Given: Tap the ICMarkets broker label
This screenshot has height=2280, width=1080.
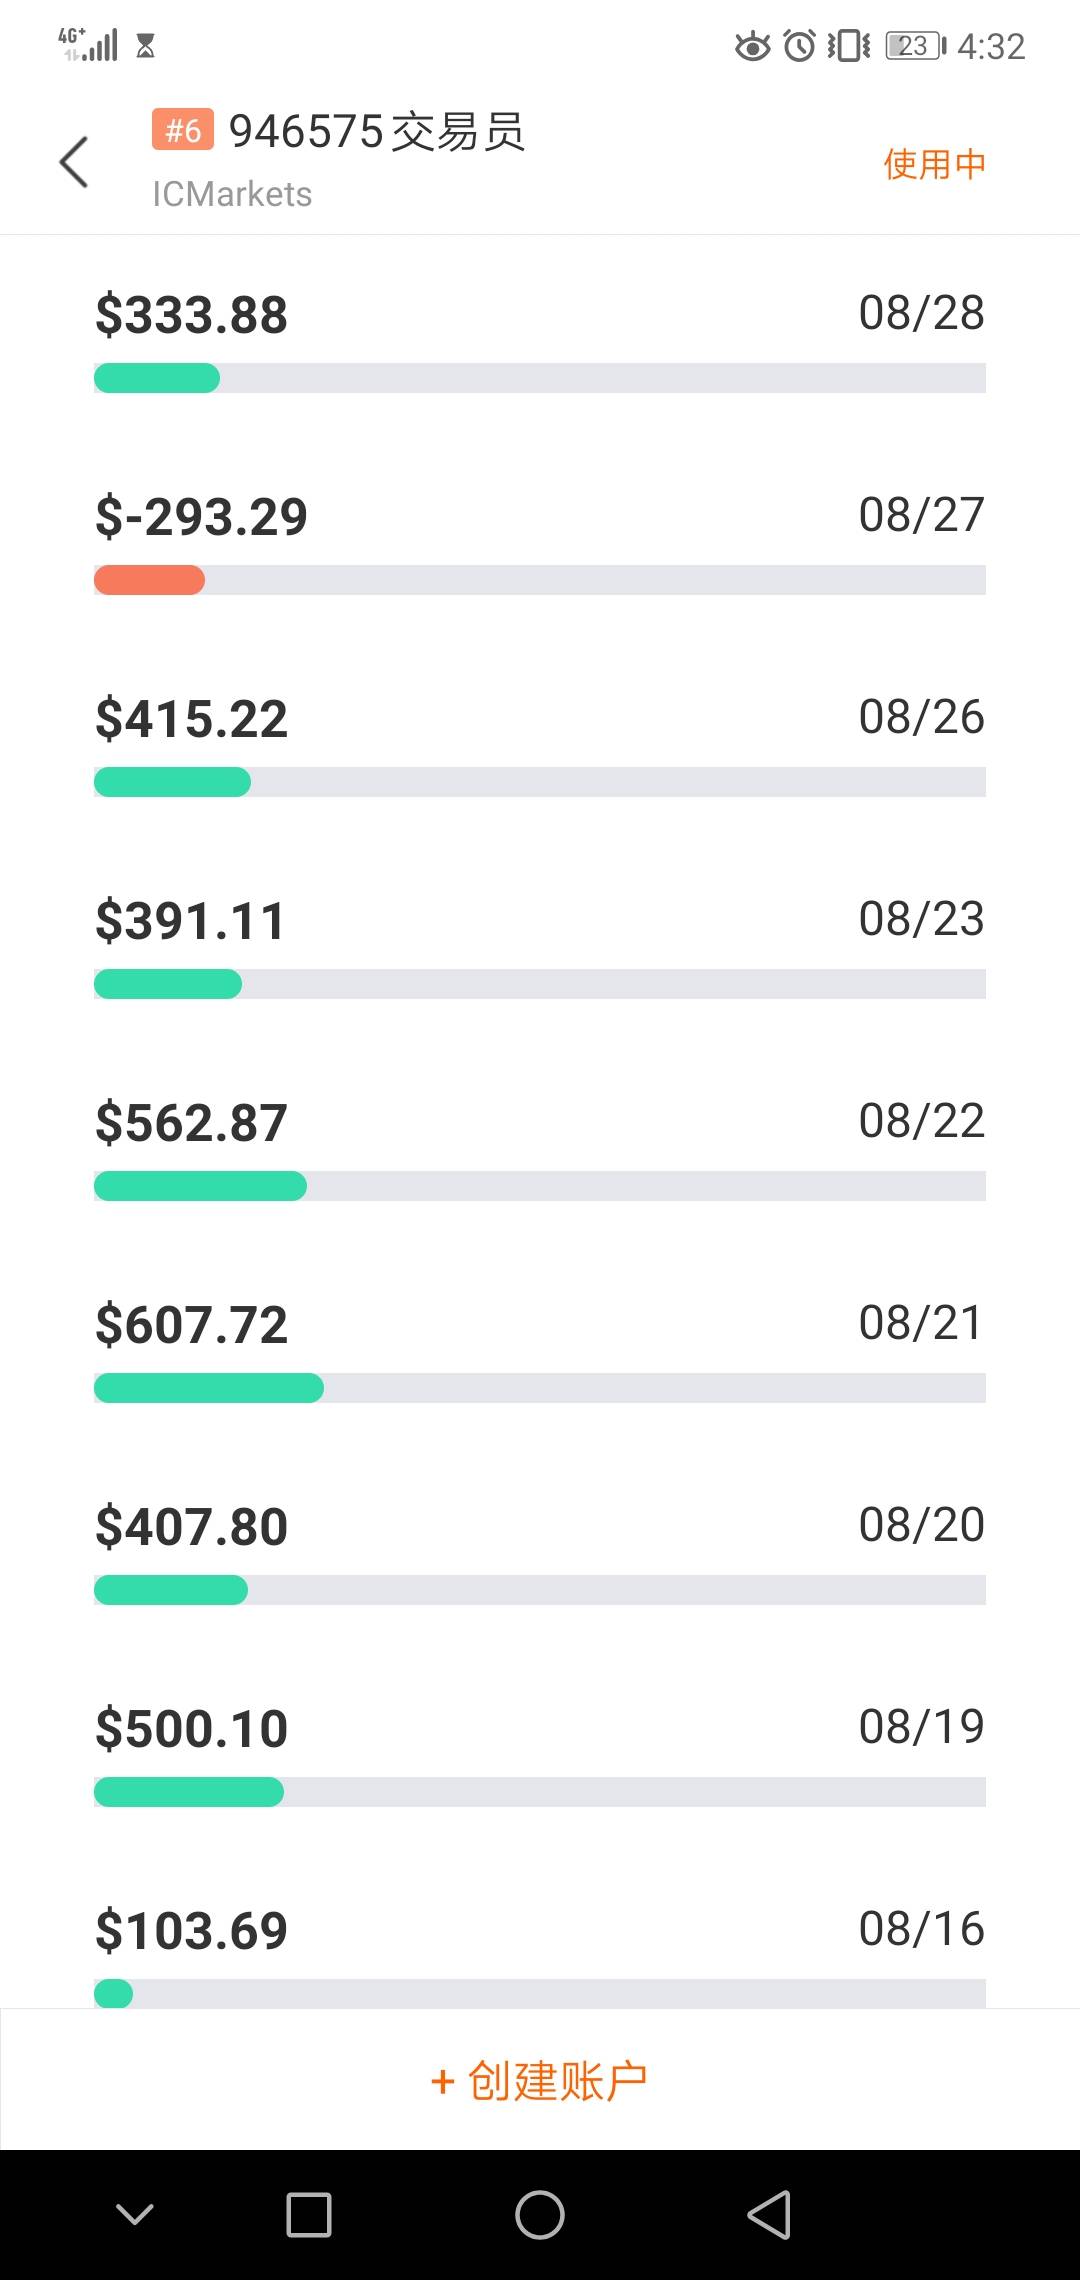Looking at the screenshot, I should tap(232, 194).
